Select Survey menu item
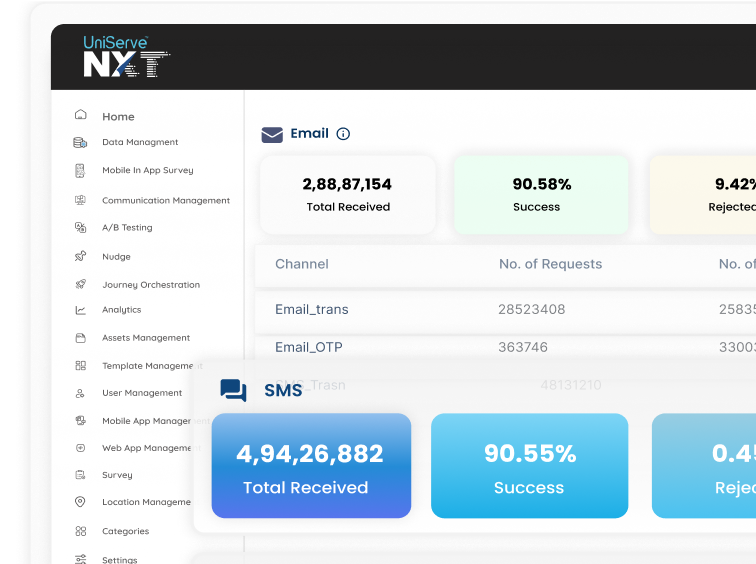This screenshot has width=756, height=564. pyautogui.click(x=117, y=475)
